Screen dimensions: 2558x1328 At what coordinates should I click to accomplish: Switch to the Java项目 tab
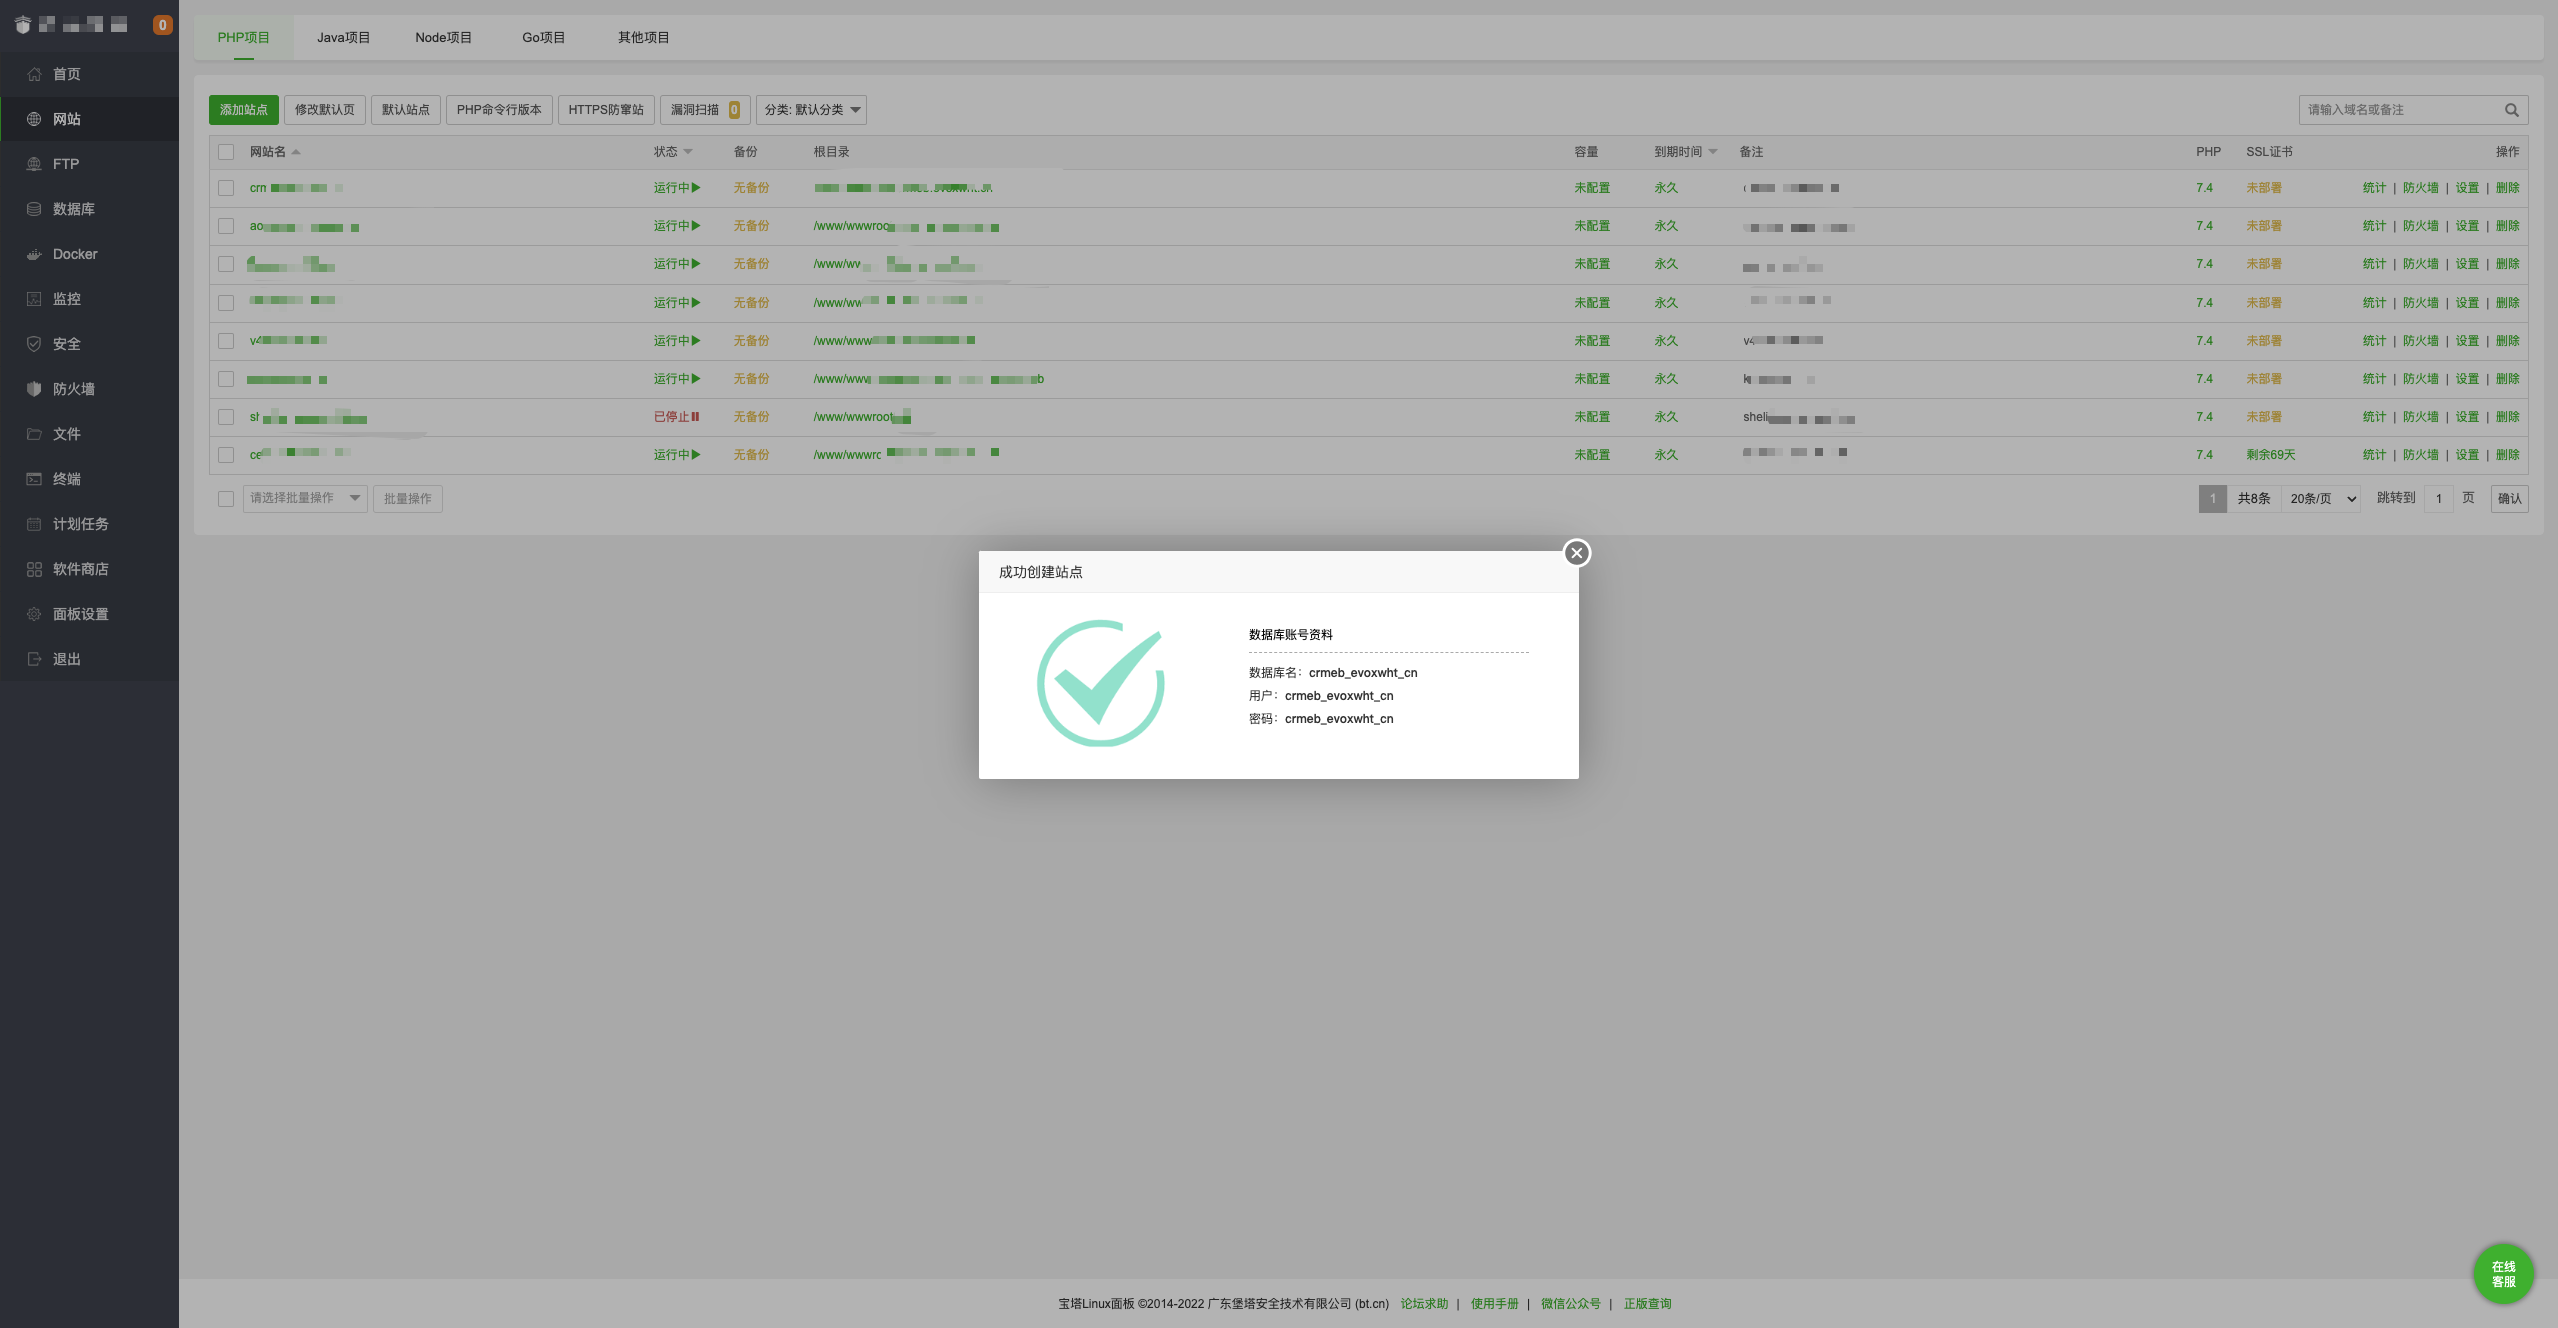coord(343,37)
